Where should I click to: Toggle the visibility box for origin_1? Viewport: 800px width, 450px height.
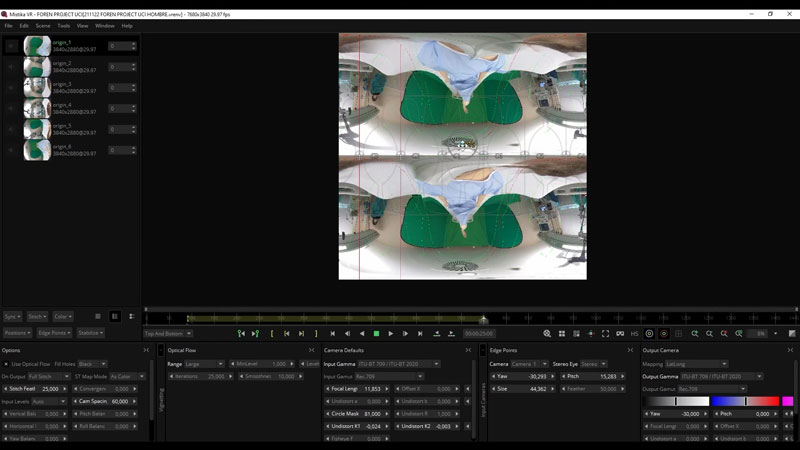tap(11, 46)
